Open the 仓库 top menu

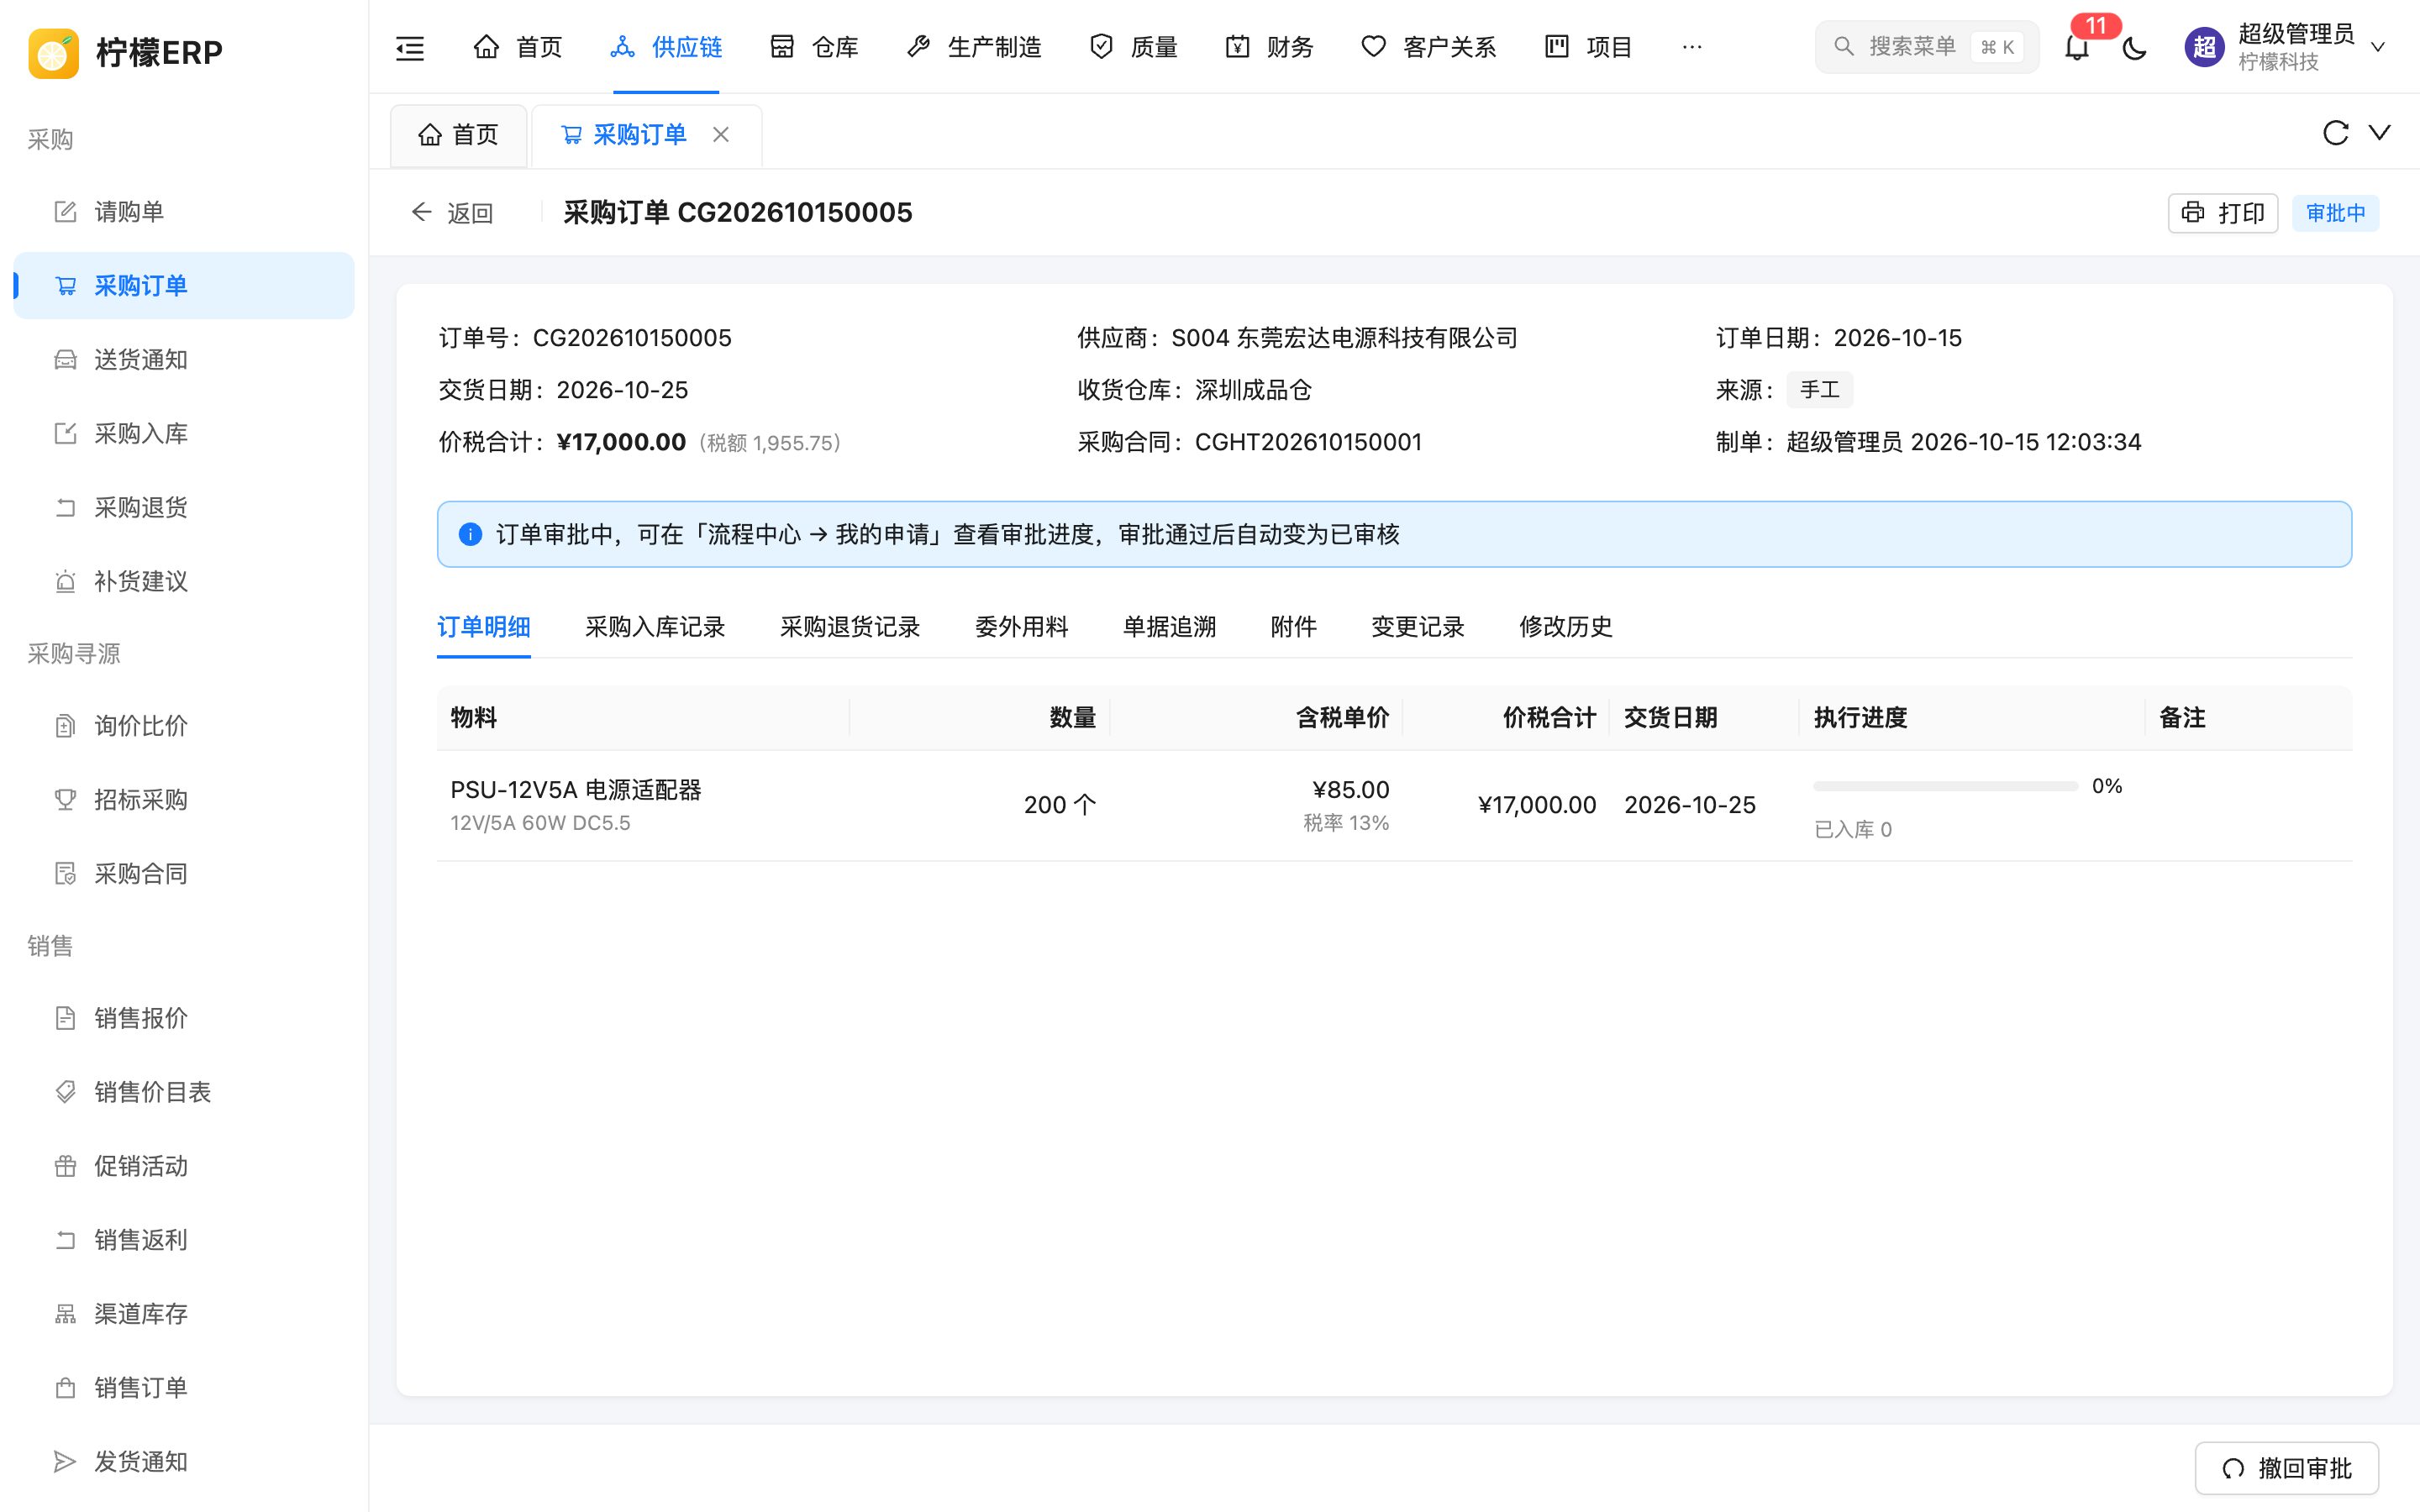[x=814, y=47]
